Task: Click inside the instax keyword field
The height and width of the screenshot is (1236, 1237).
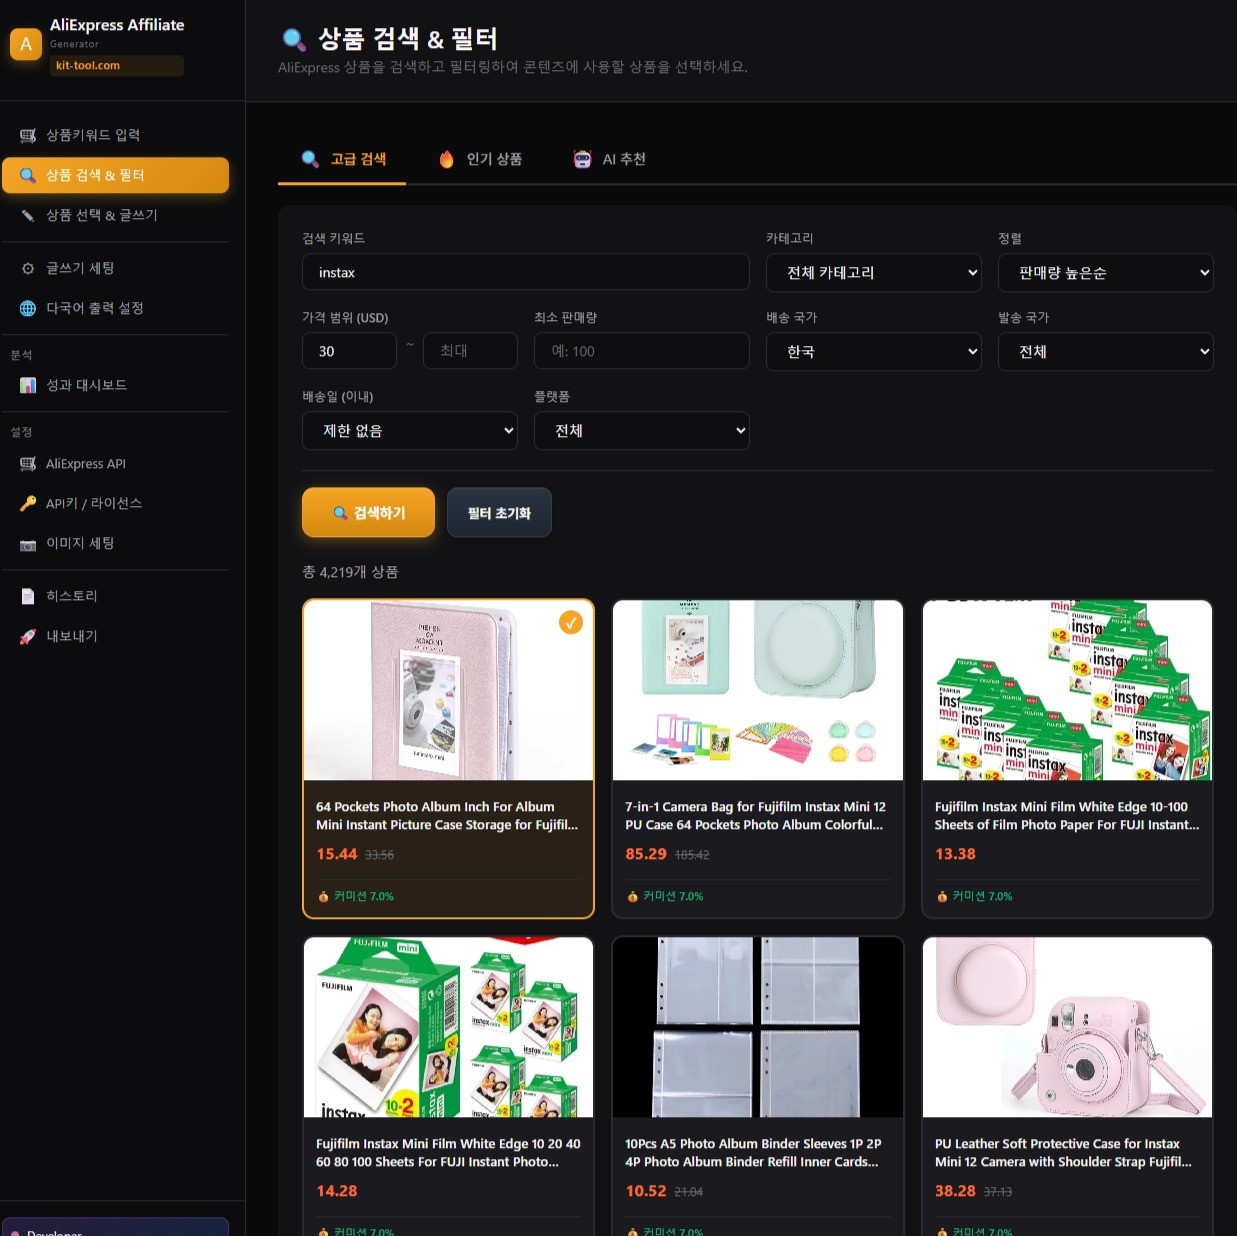Action: (x=525, y=271)
